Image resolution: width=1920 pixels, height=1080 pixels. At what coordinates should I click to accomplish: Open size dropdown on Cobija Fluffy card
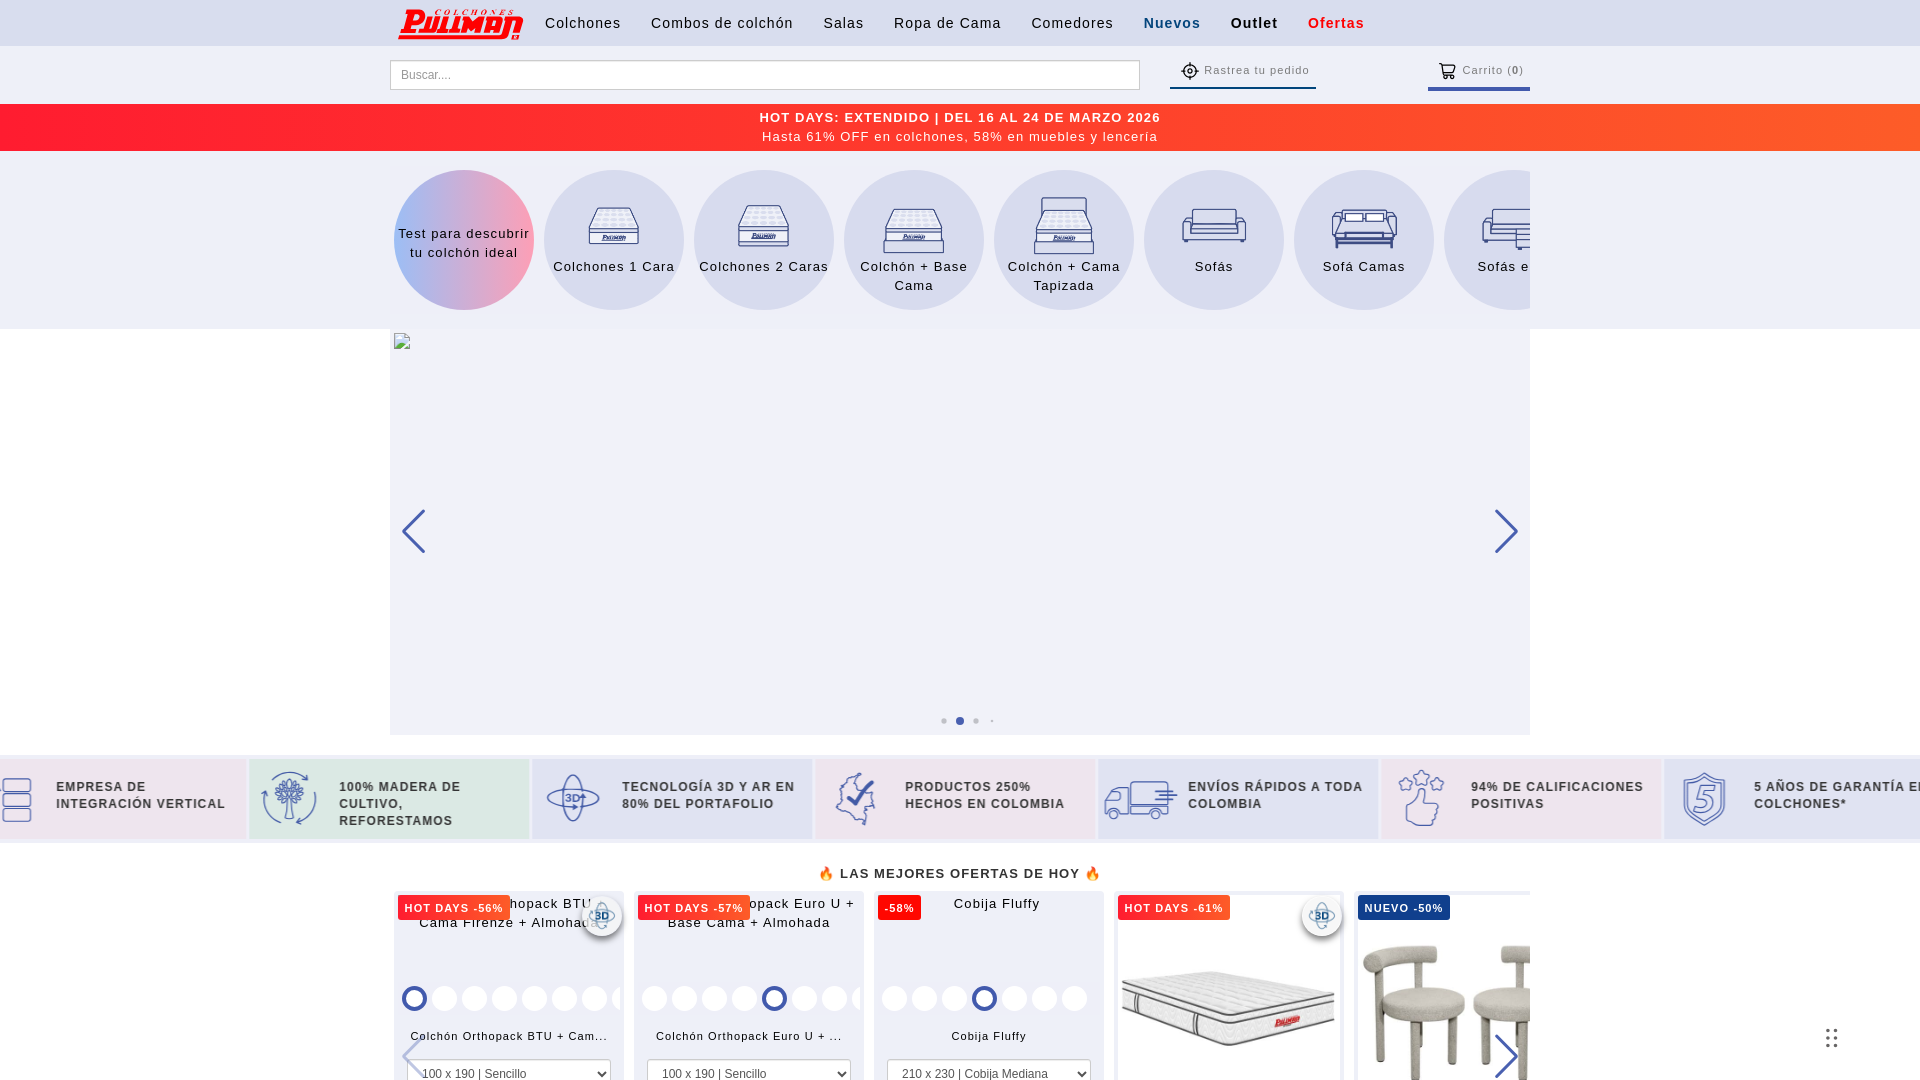(989, 1070)
